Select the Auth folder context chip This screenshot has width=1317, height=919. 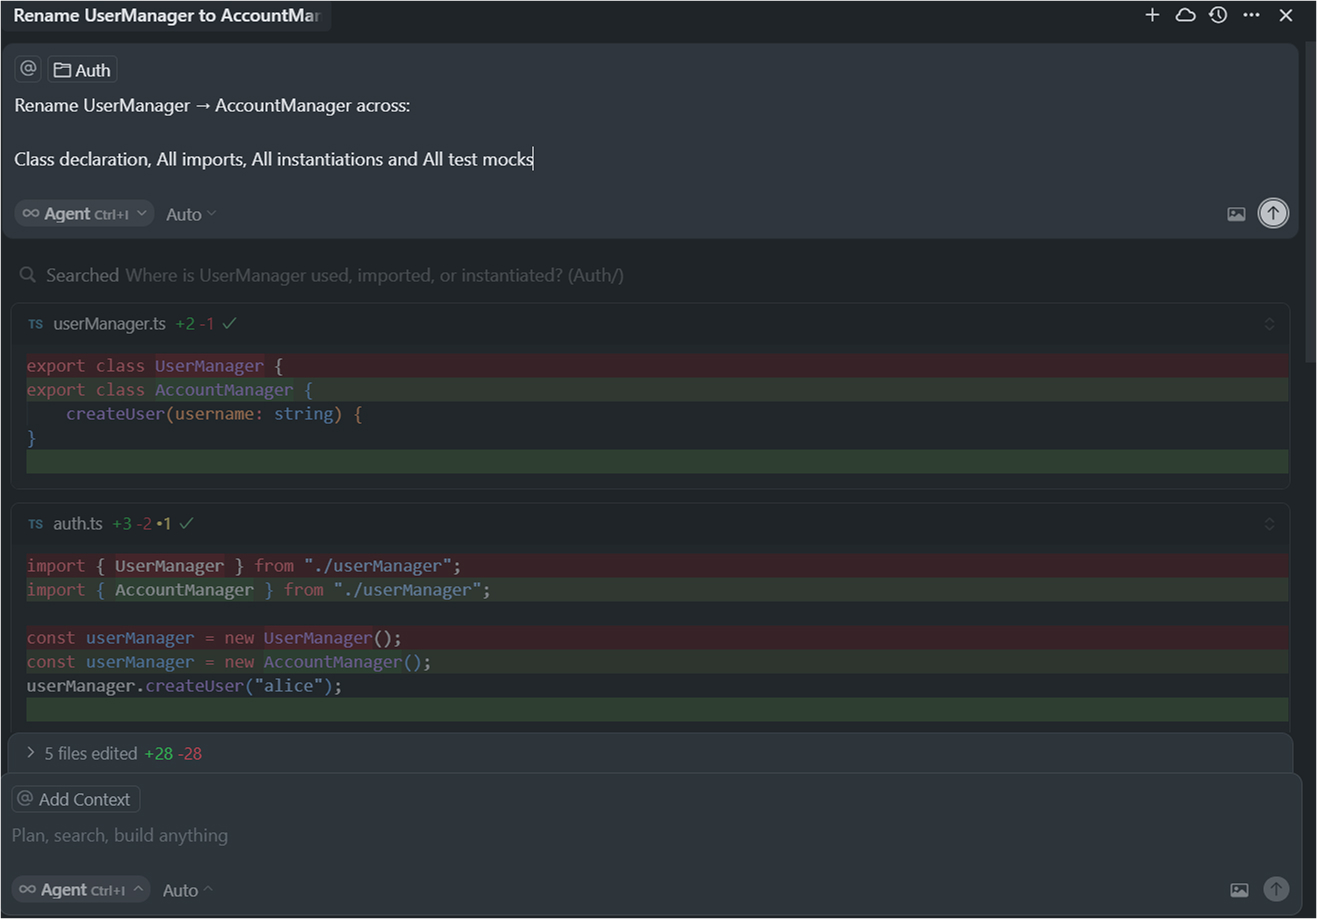82,70
